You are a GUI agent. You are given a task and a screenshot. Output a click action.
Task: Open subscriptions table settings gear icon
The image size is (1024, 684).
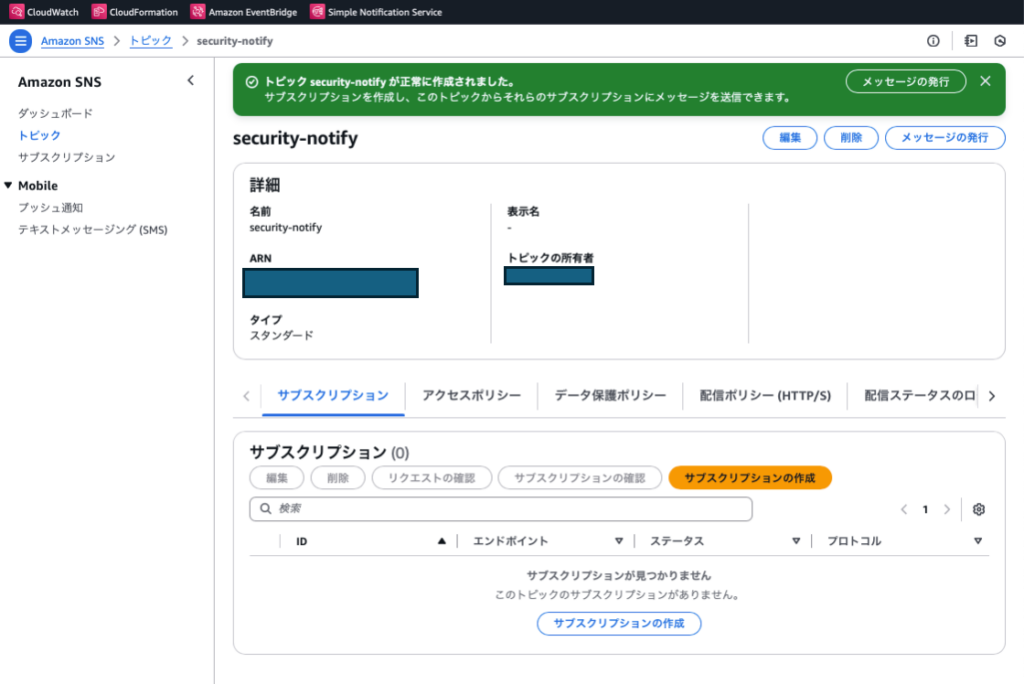(979, 509)
